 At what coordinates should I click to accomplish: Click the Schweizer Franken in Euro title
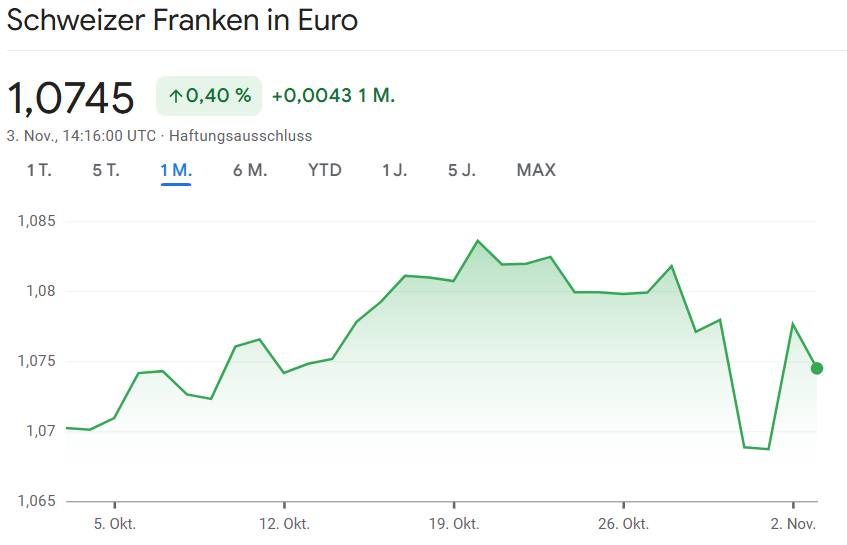(182, 20)
